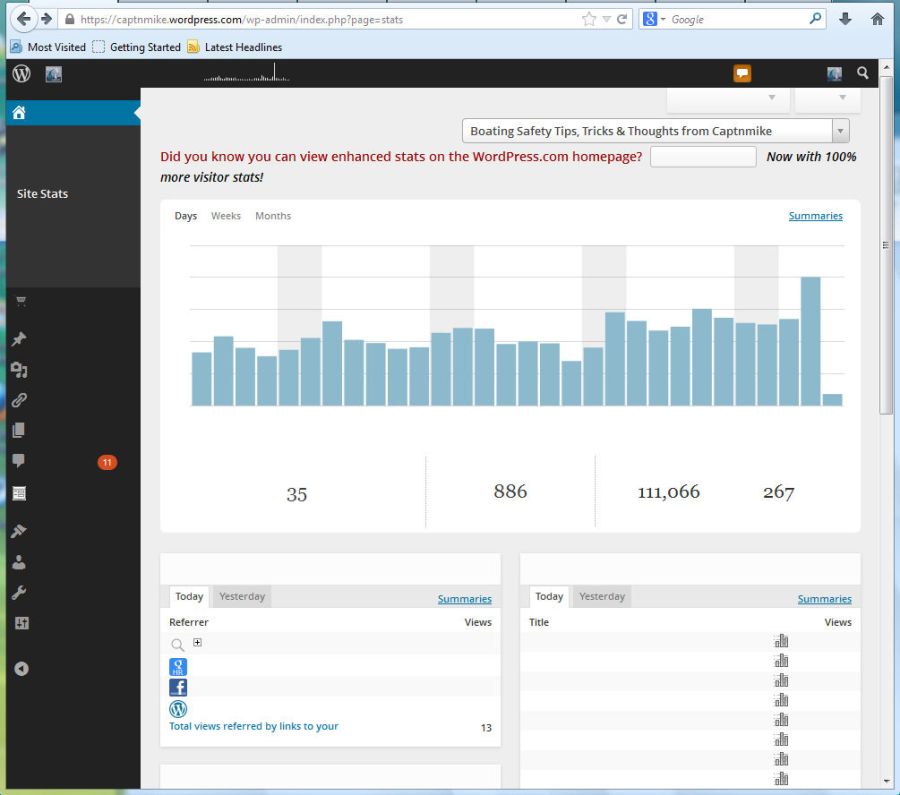Open the Media library icon in sidebar
The image size is (900, 795).
click(19, 370)
